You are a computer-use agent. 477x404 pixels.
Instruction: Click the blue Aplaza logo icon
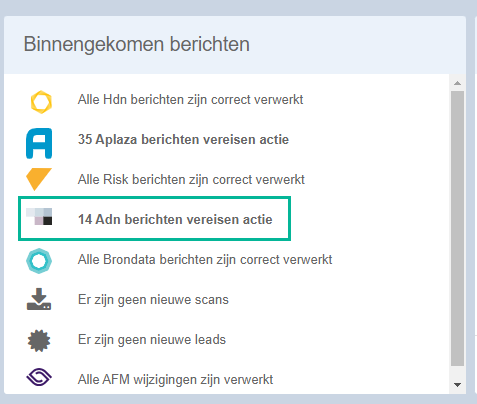pos(39,143)
